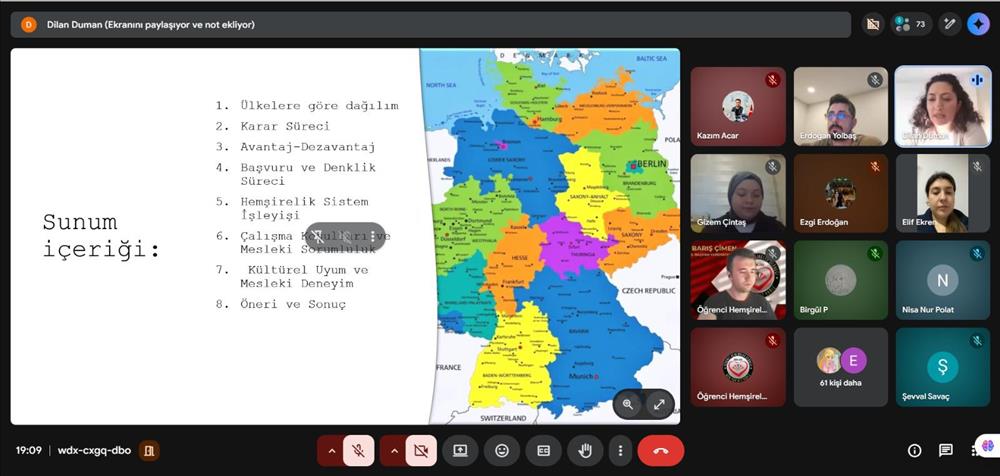Screen dimensions: 1000x476
Task: Open meeting details info icon
Action: point(914,451)
